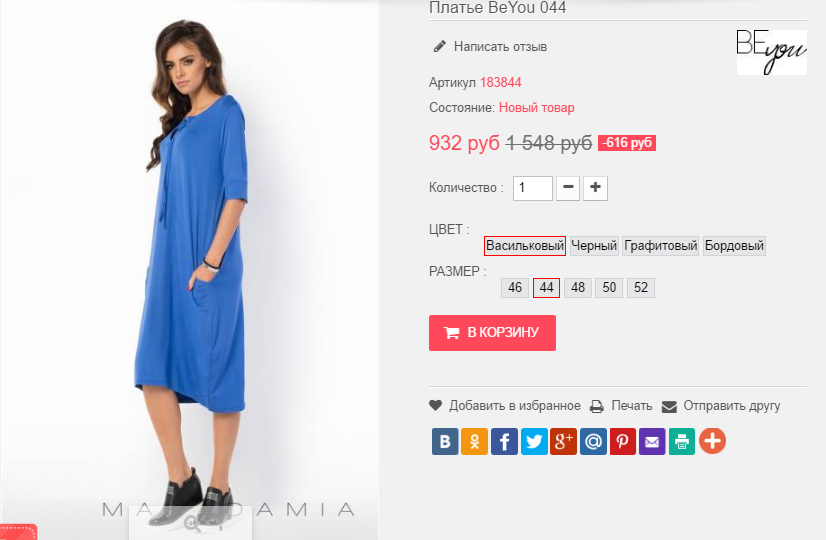Pick the Бордовый color
Viewport: 826px width, 540px height.
(x=734, y=246)
